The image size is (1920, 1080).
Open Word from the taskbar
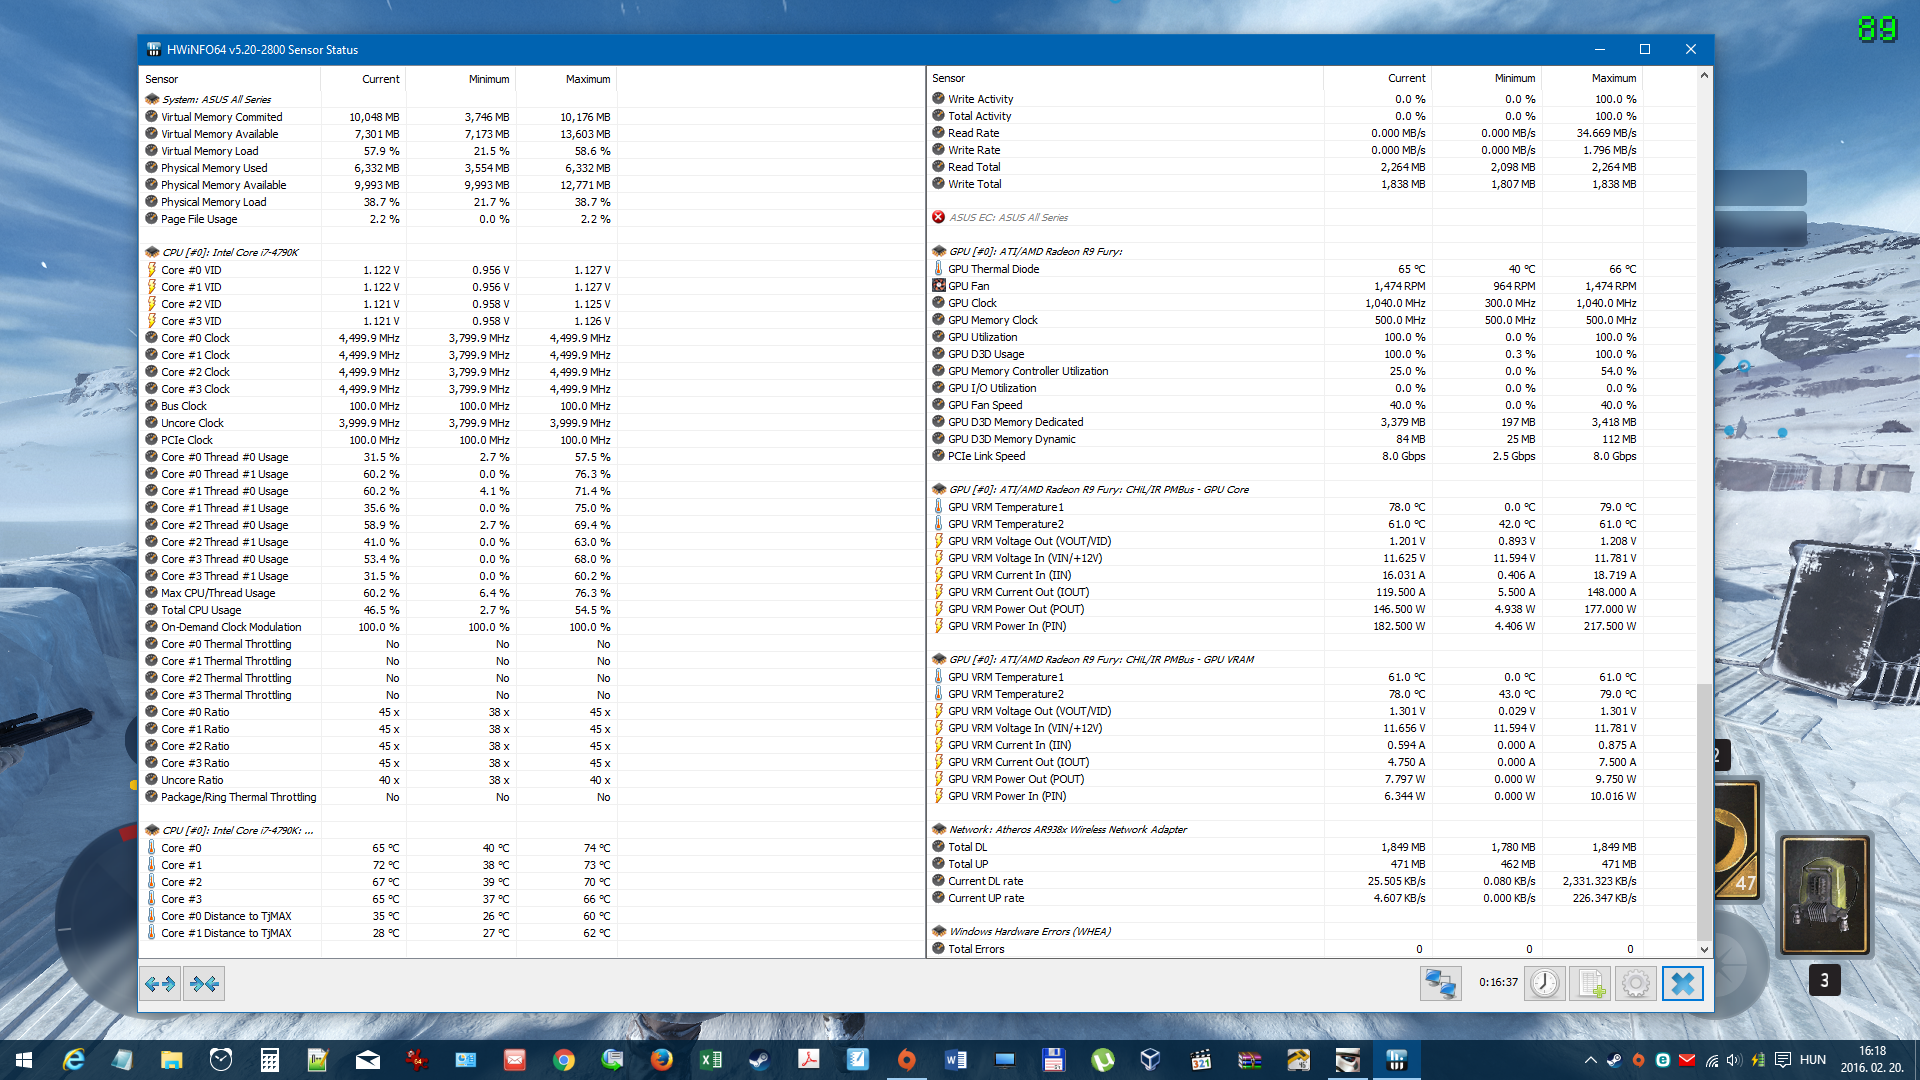click(x=956, y=1060)
